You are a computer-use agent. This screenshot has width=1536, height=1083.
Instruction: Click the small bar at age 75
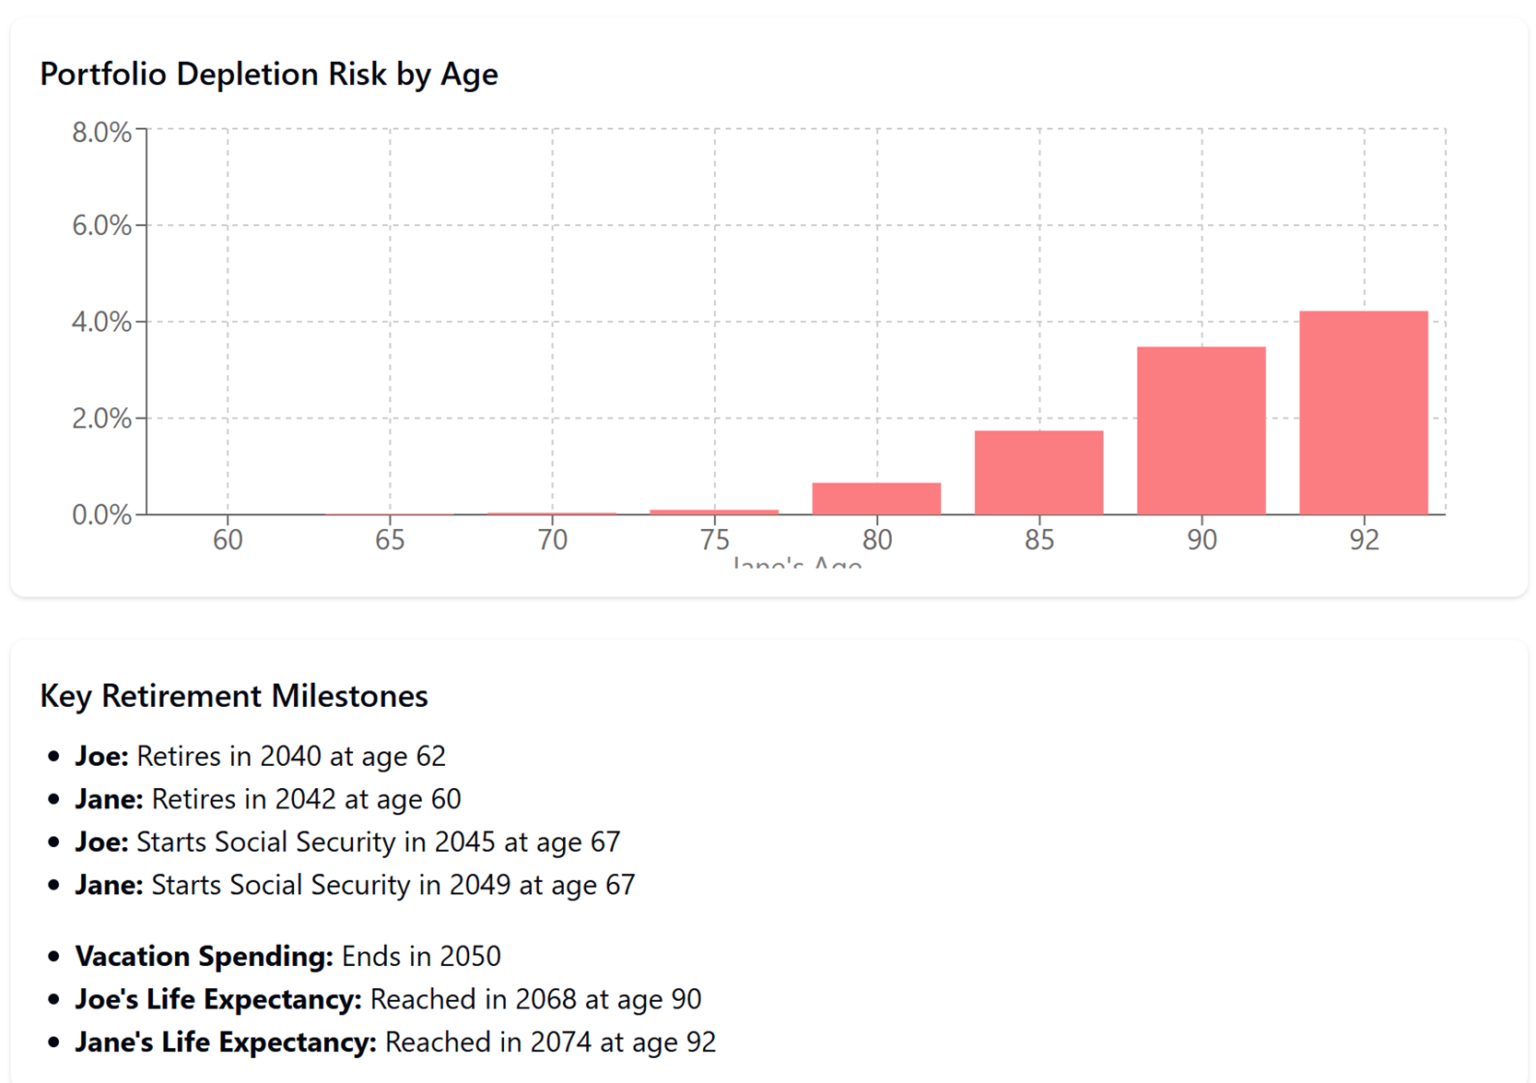(714, 511)
